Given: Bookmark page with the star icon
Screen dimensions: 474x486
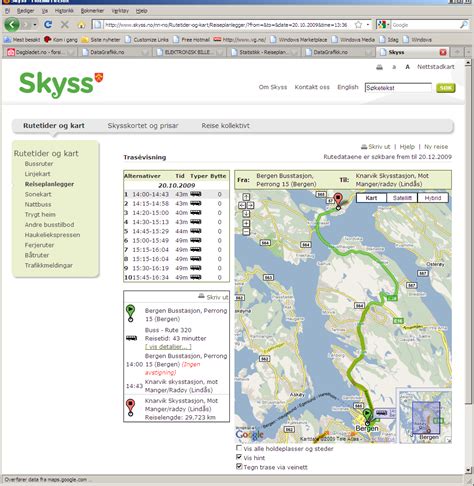Looking at the screenshot, I should pyautogui.click(x=358, y=25).
